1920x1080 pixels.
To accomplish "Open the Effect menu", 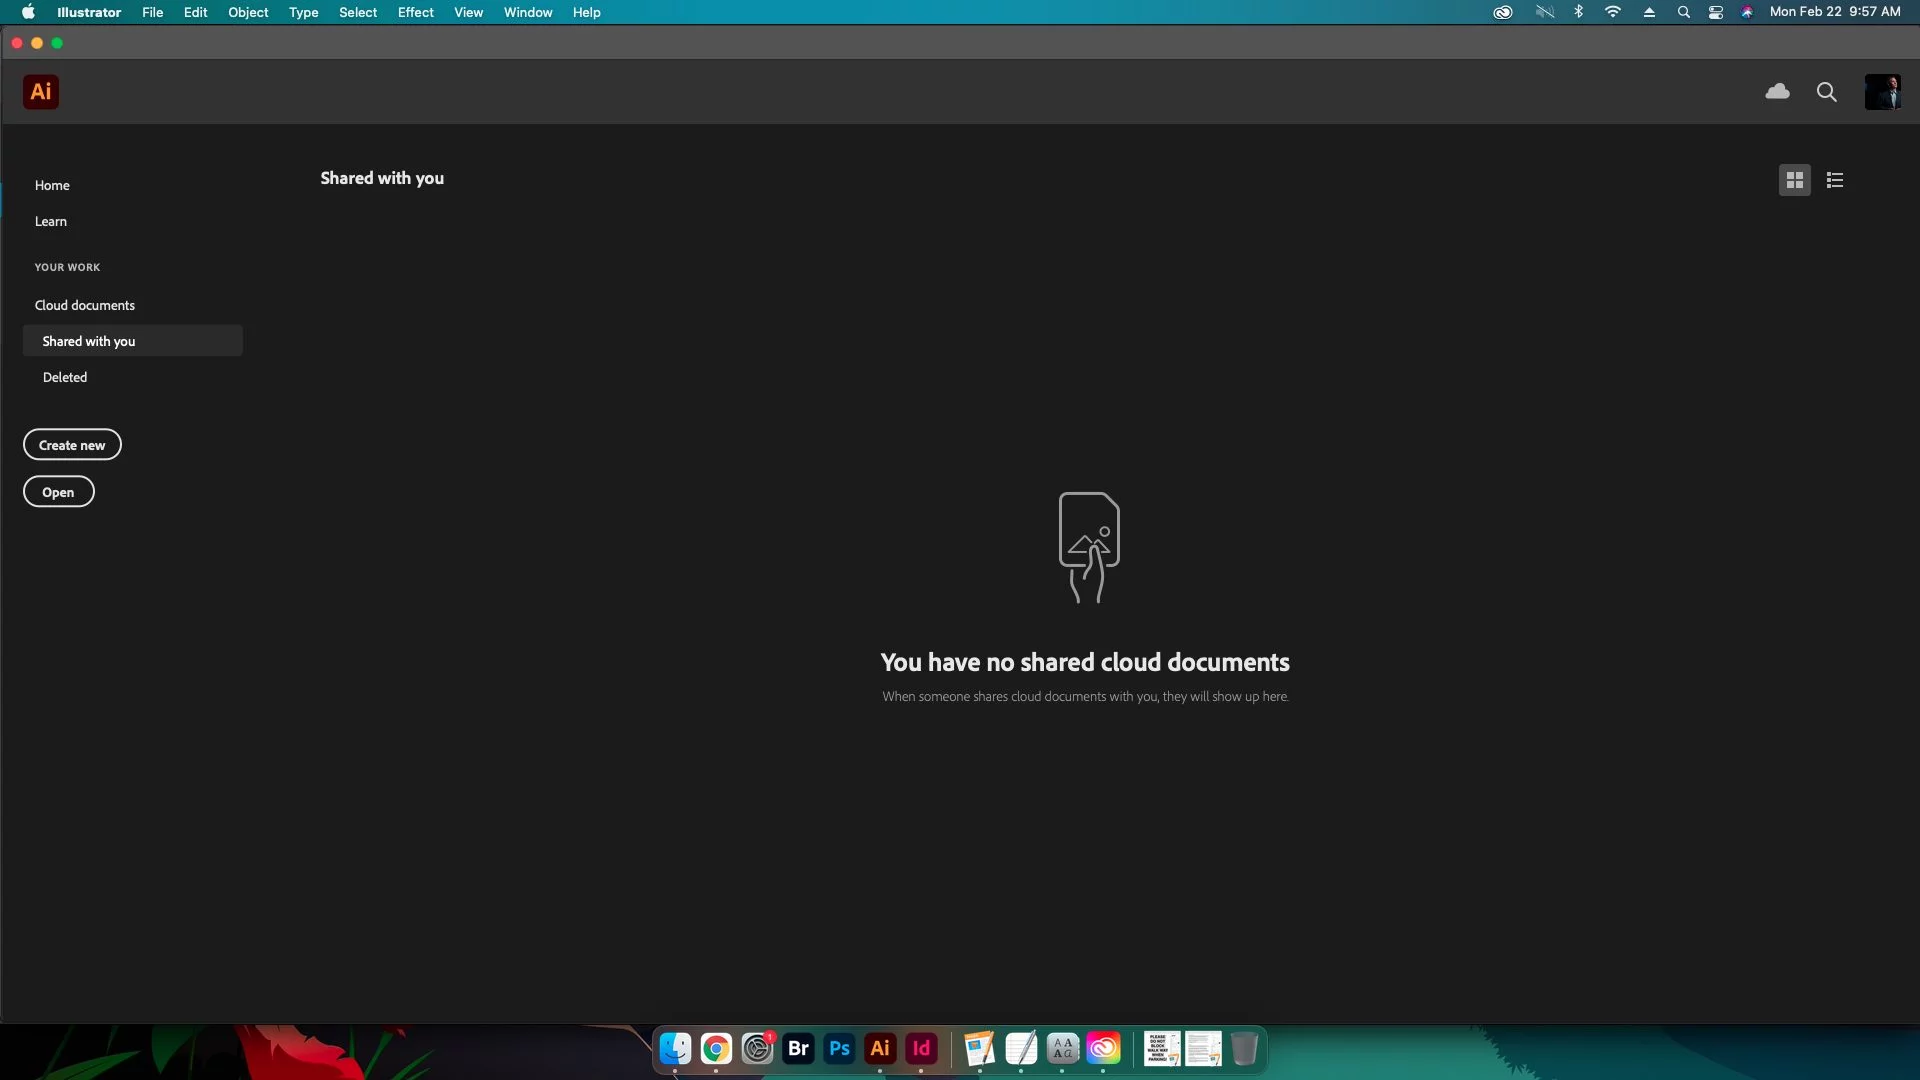I will pyautogui.click(x=415, y=12).
